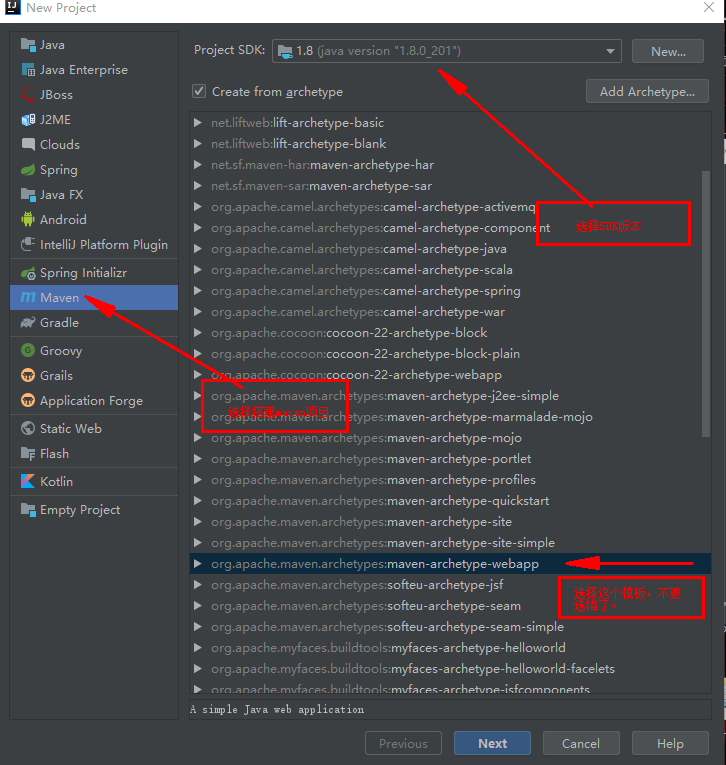
Task: Select myfaces-archetype-helloworld-facelets row
Action: pyautogui.click(x=450, y=668)
